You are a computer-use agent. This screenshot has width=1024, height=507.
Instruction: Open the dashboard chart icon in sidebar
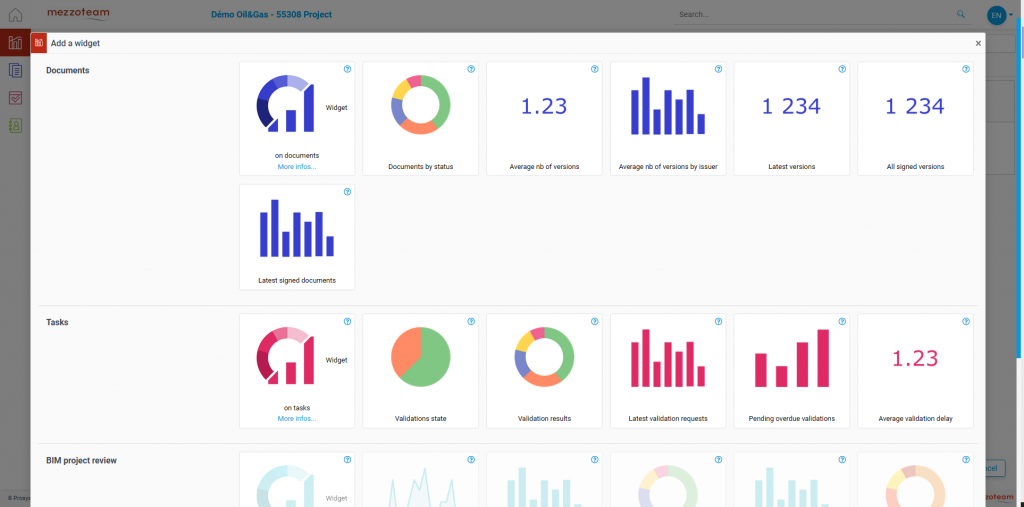click(x=15, y=43)
